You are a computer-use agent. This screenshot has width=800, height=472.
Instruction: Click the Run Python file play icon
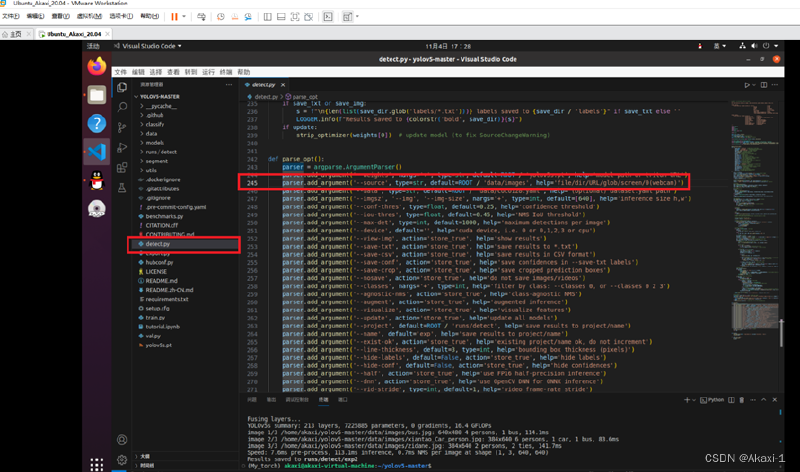point(746,85)
